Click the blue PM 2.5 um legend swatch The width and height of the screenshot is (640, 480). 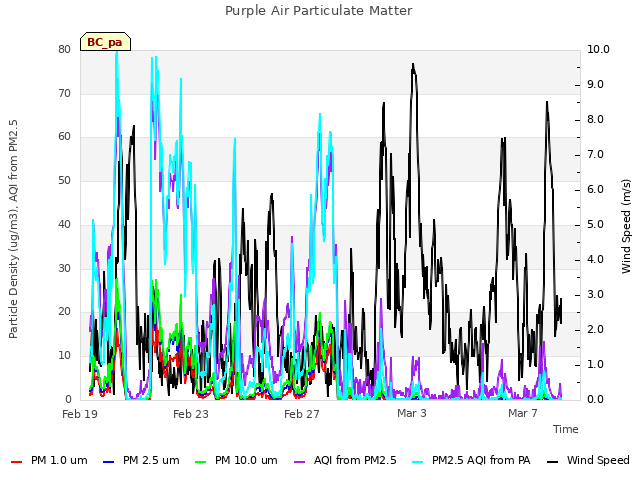pyautogui.click(x=108, y=462)
